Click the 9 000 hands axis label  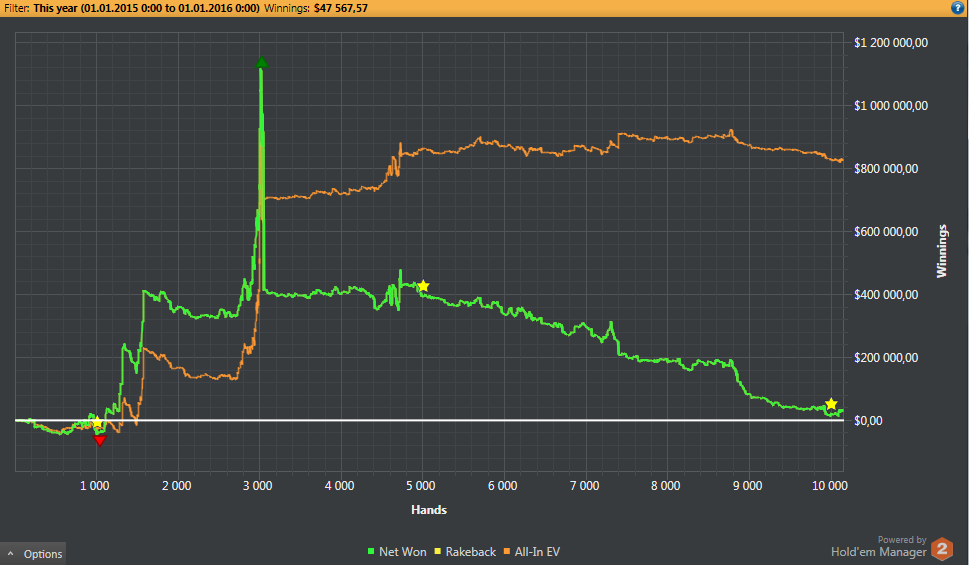tap(747, 486)
